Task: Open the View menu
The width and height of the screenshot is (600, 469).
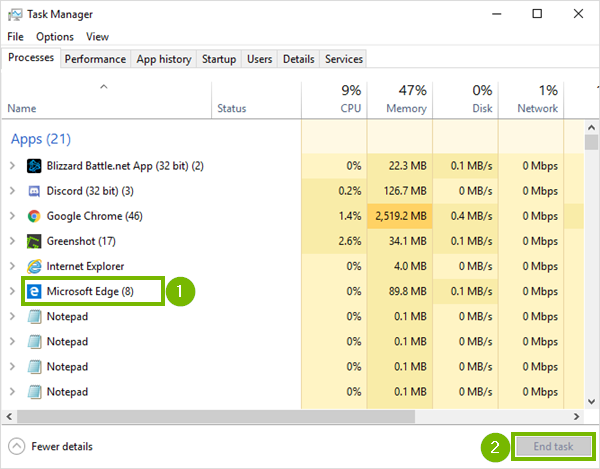Action: click(x=97, y=37)
